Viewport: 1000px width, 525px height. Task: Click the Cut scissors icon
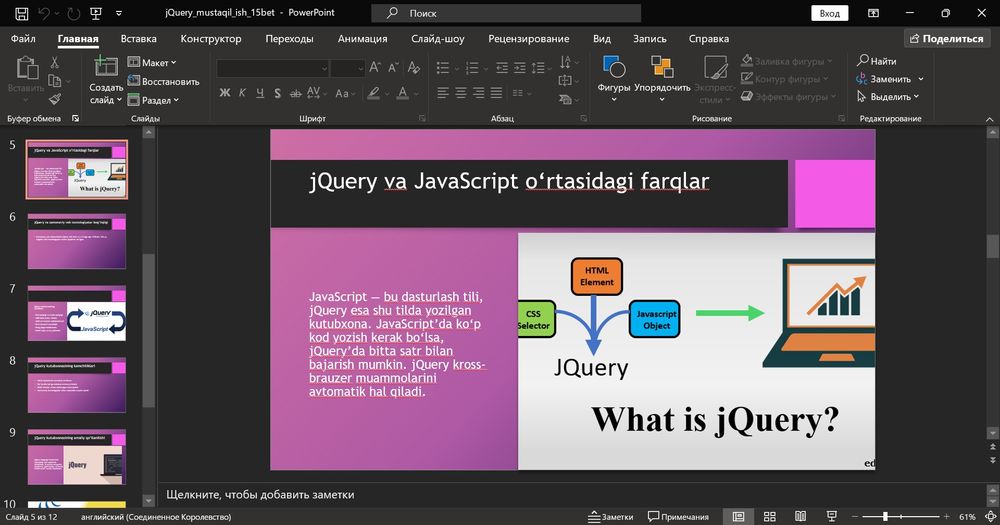click(x=55, y=63)
